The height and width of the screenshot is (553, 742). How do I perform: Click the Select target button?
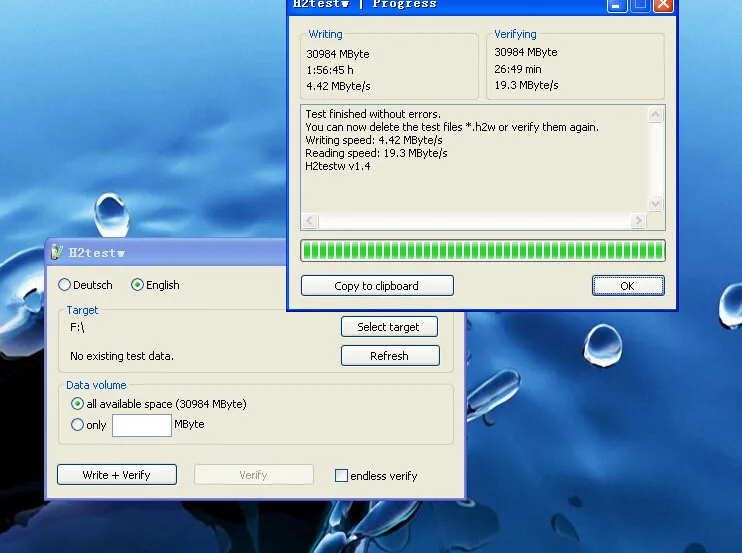389,327
